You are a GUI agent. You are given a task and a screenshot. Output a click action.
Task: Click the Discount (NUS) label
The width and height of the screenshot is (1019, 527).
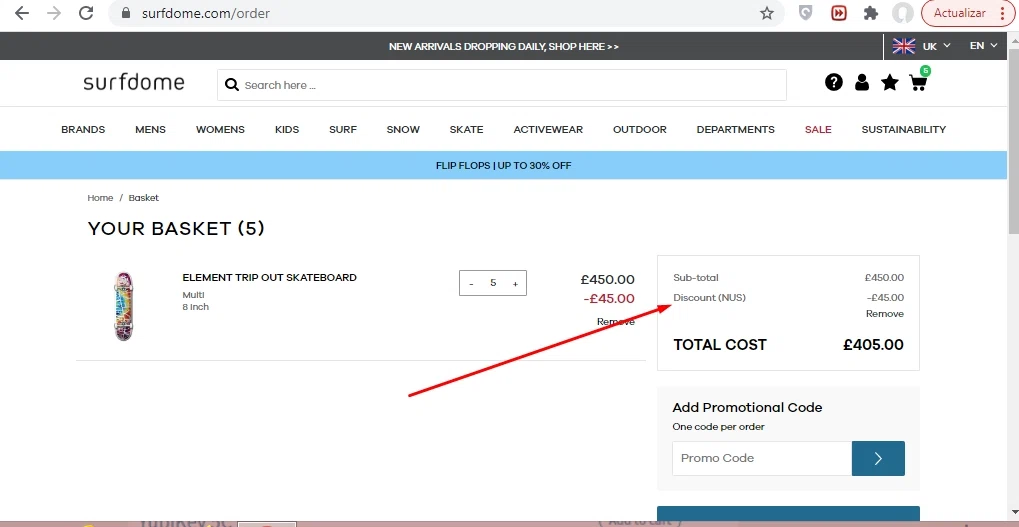pos(710,298)
